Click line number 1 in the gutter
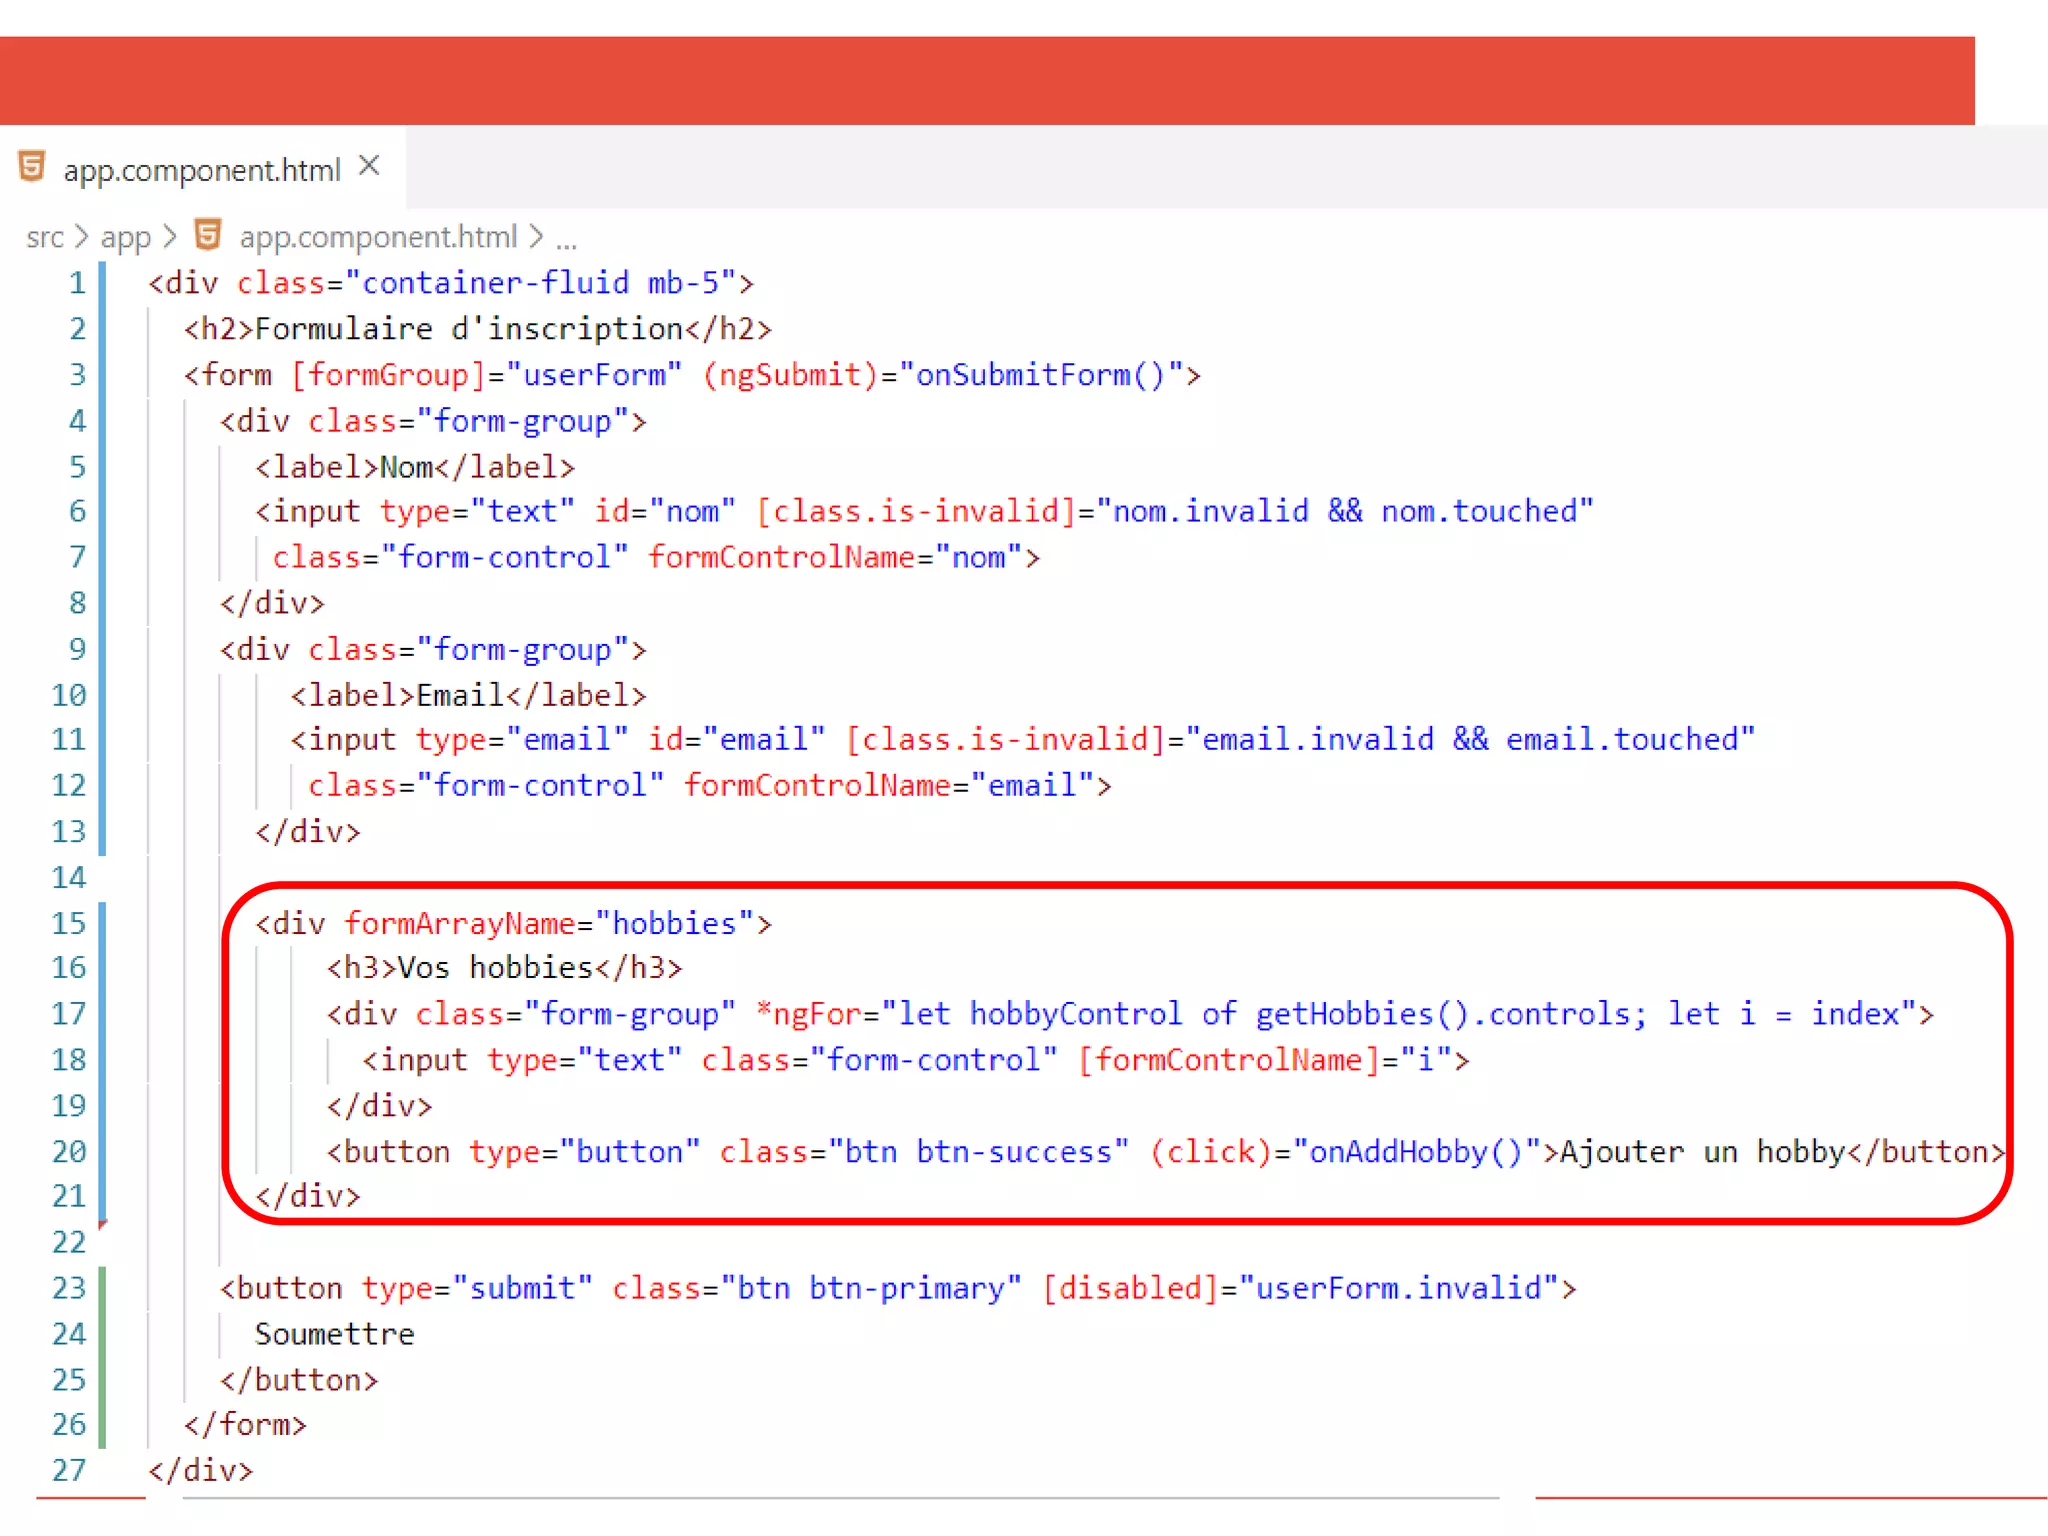Screen dimensions: 2048x1536 pyautogui.click(x=77, y=284)
